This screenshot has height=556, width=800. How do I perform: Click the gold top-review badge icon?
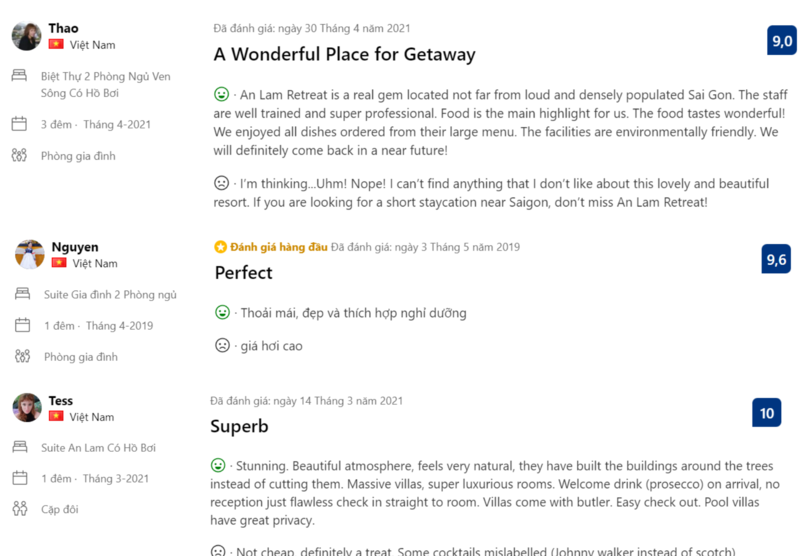(x=220, y=247)
